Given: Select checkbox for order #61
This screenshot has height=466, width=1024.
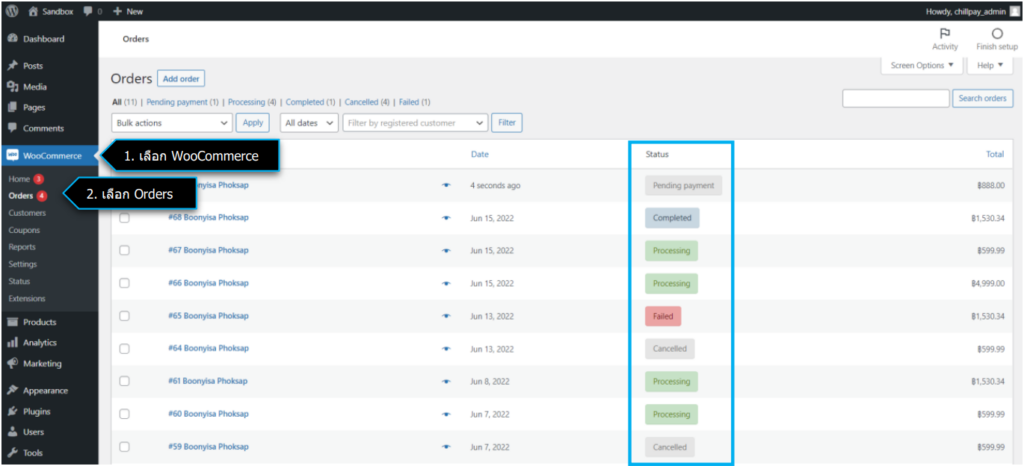Looking at the screenshot, I should (x=124, y=381).
